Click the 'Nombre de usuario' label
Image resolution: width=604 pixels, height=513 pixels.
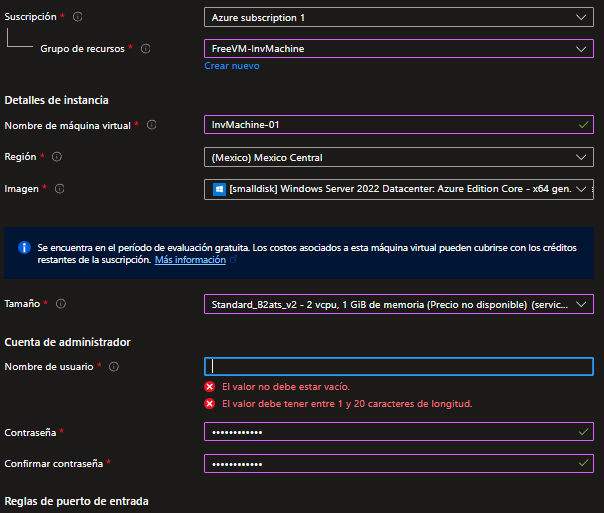[x=49, y=367]
